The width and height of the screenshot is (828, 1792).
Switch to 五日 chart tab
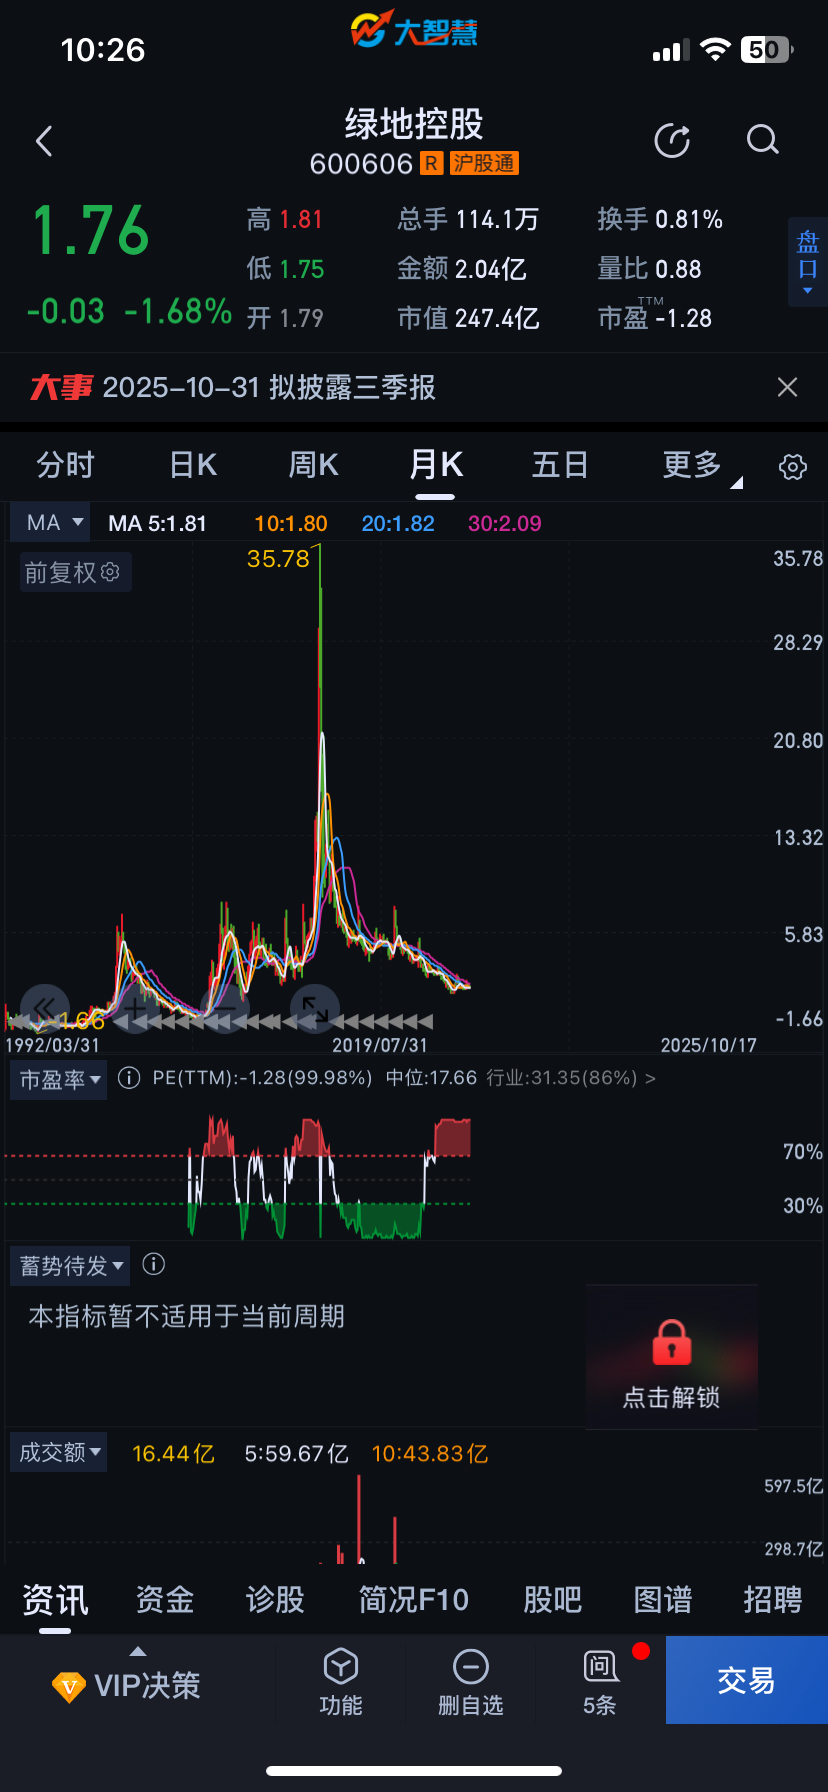pyautogui.click(x=560, y=465)
